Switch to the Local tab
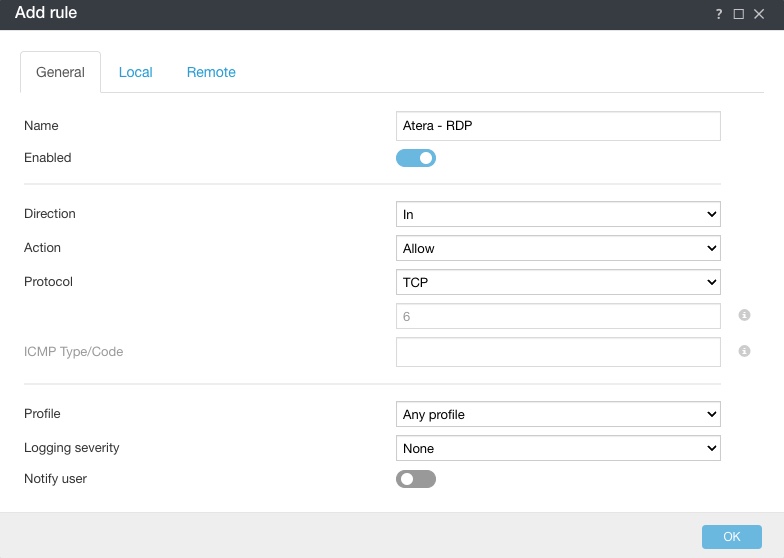Screen dimensions: 784x558 135,72
